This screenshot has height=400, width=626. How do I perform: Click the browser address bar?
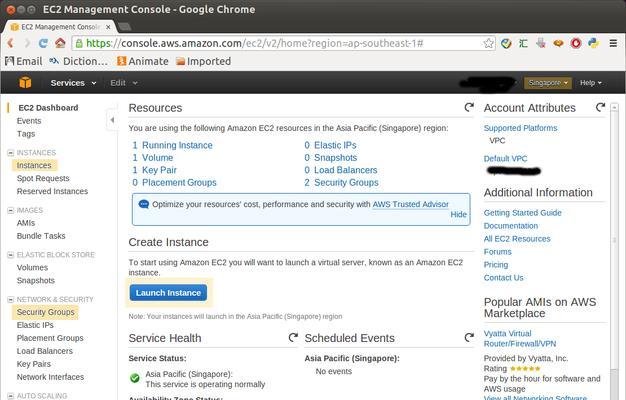pos(280,43)
